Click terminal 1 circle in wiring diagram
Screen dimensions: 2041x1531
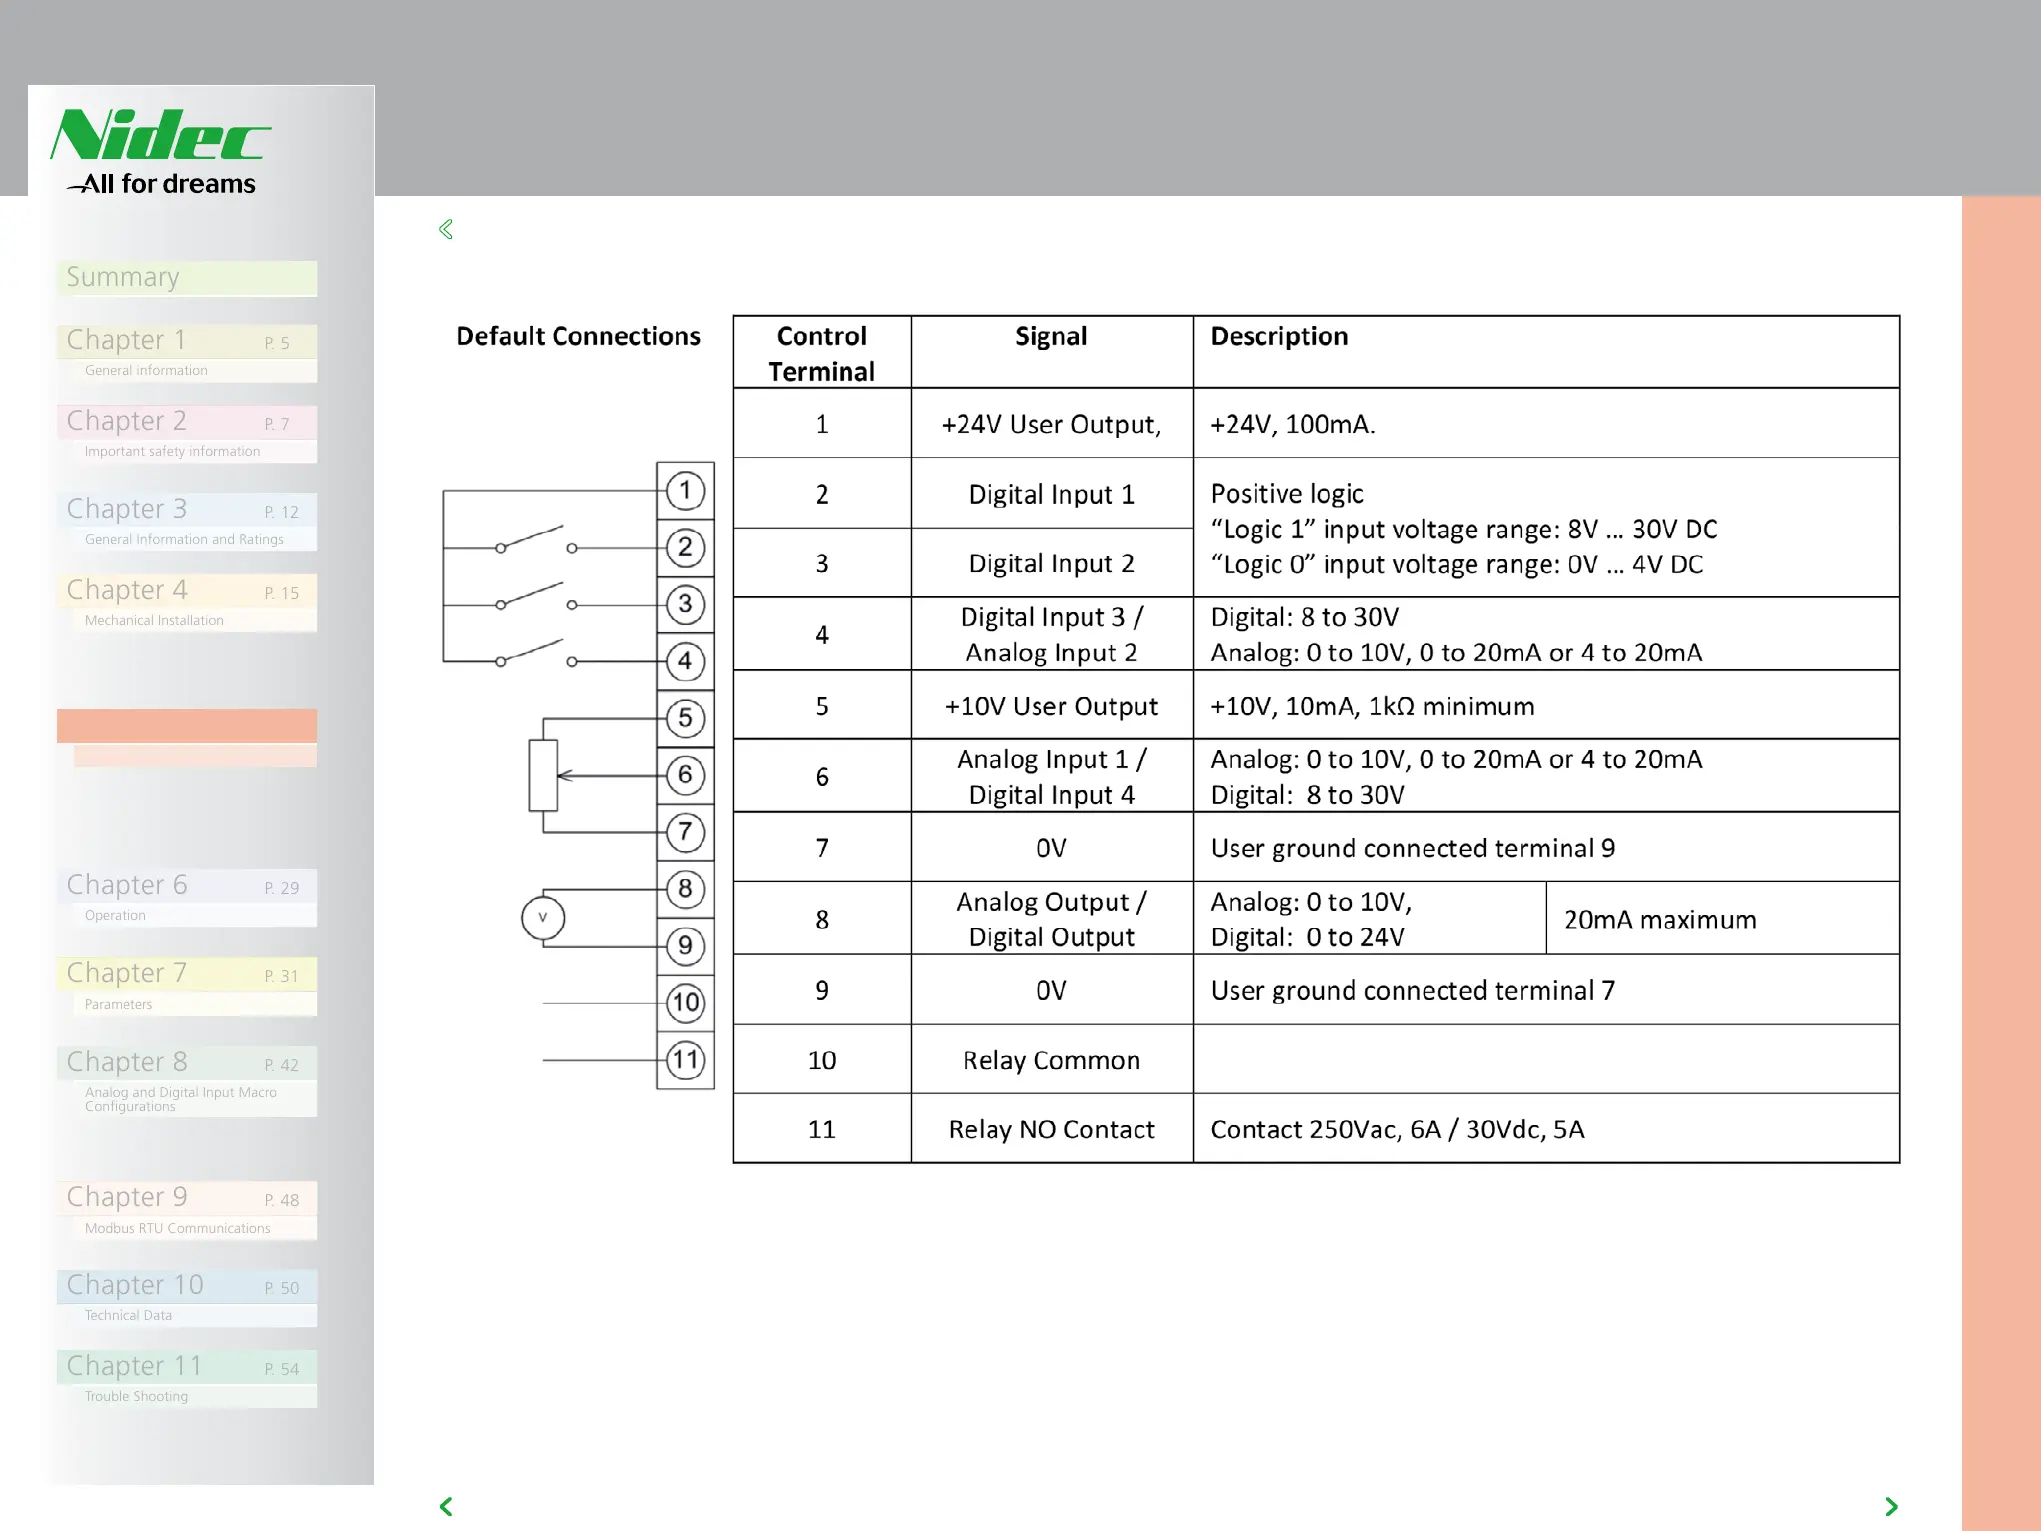coord(685,491)
